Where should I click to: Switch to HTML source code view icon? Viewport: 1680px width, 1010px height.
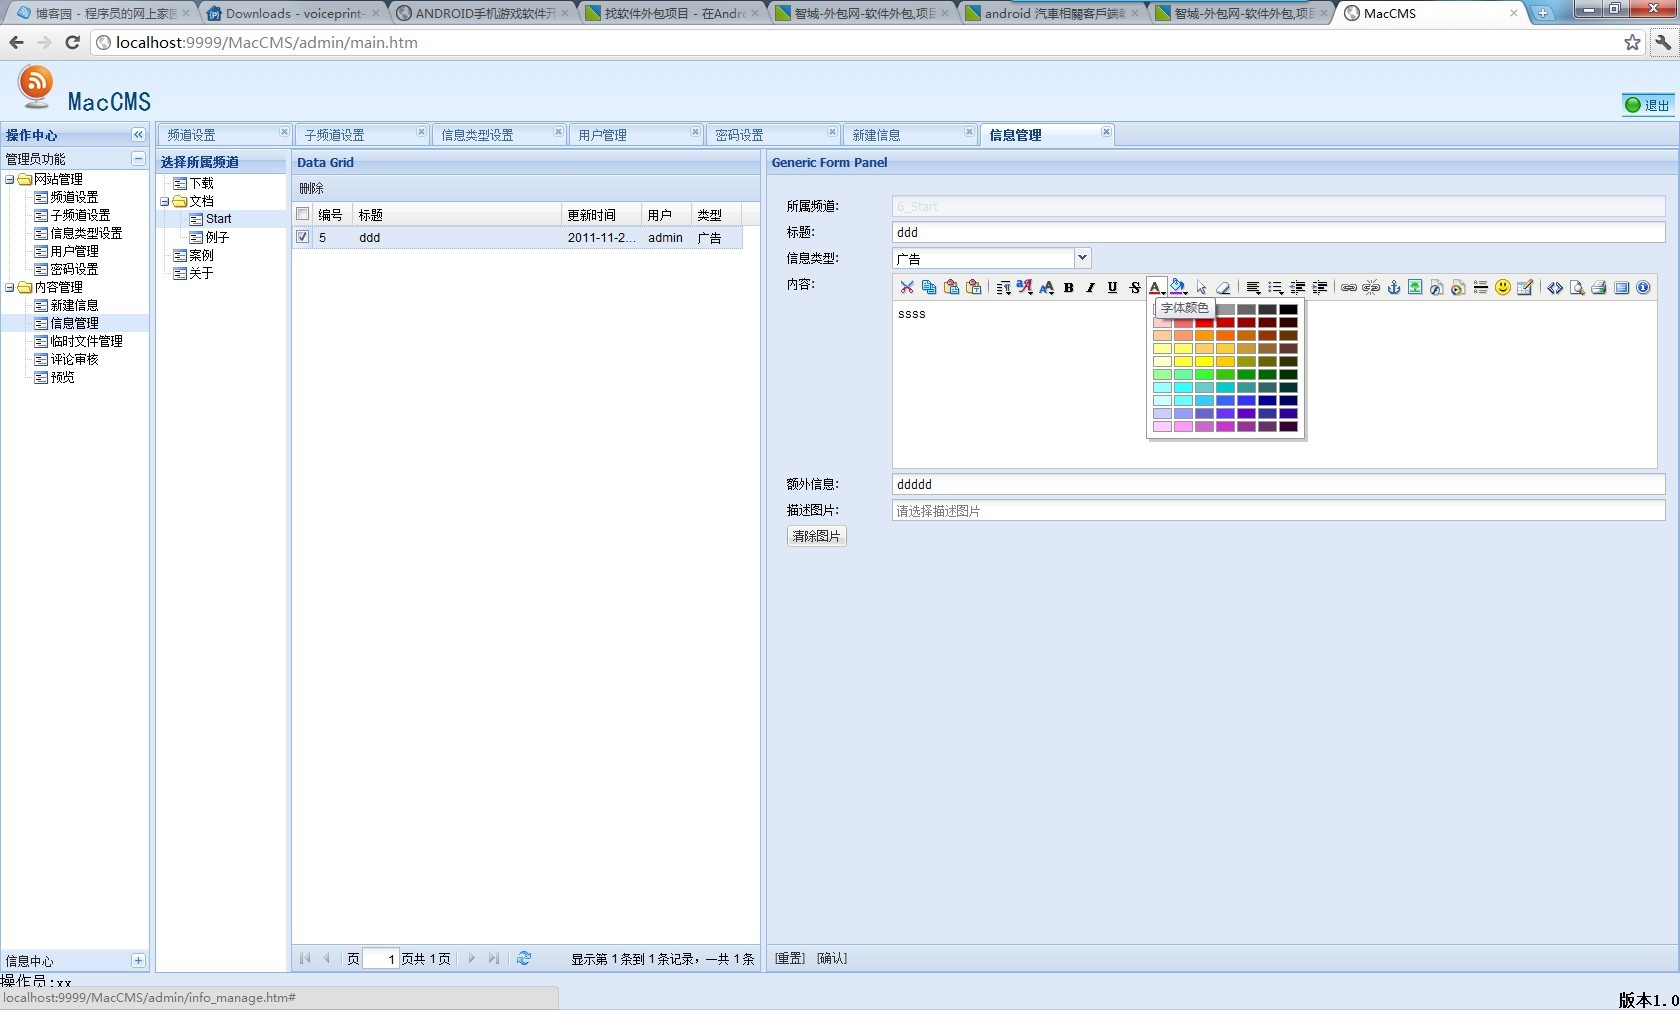pyautogui.click(x=1555, y=287)
